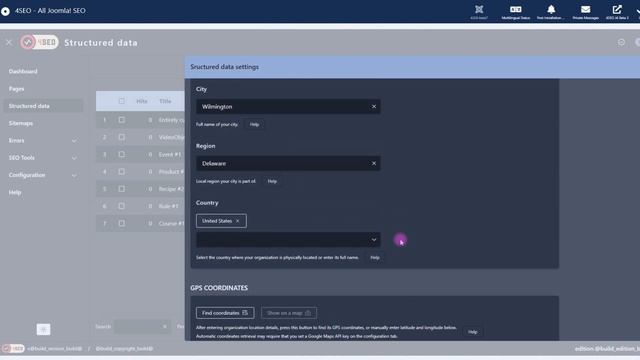Close the 4SEO panel with X
The width and height of the screenshot is (640, 360).
pos(9,42)
